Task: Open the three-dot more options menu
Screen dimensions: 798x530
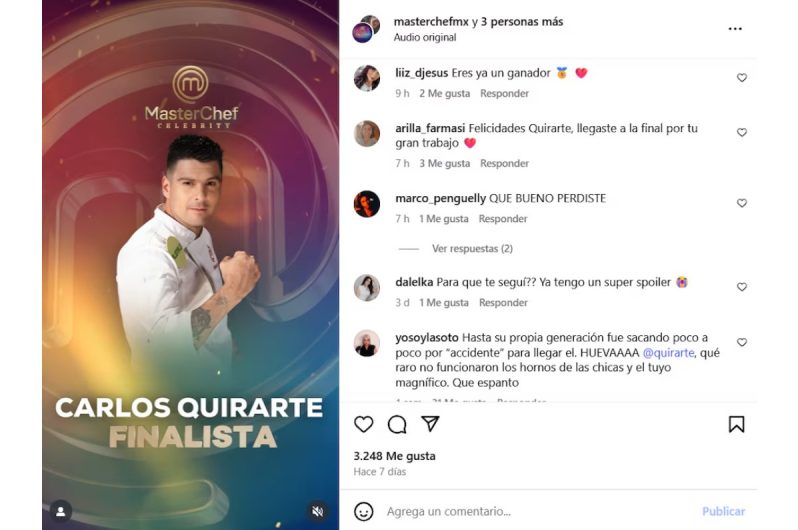Action: (x=735, y=29)
